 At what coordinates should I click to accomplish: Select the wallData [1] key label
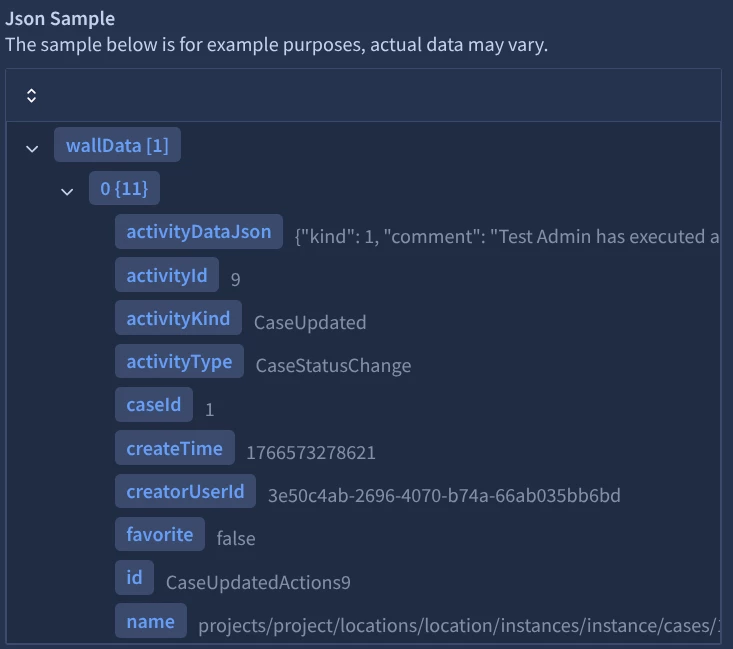point(117,146)
